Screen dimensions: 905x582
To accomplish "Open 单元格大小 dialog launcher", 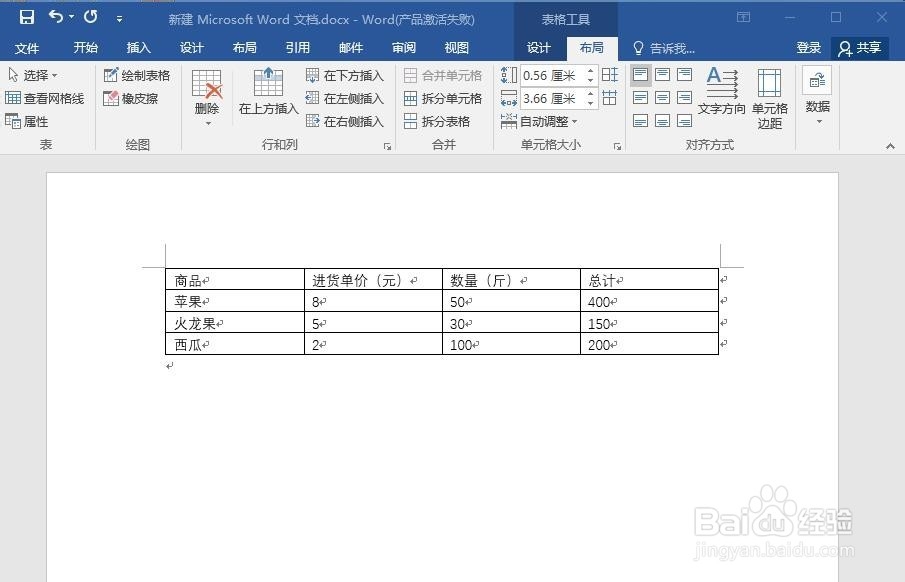I will (617, 147).
